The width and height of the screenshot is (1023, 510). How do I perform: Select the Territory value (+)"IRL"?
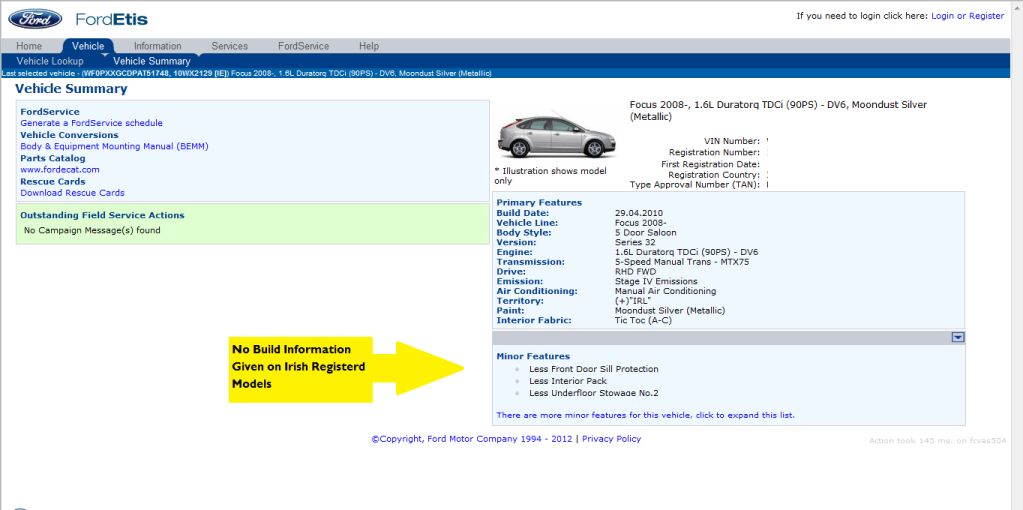(634, 301)
